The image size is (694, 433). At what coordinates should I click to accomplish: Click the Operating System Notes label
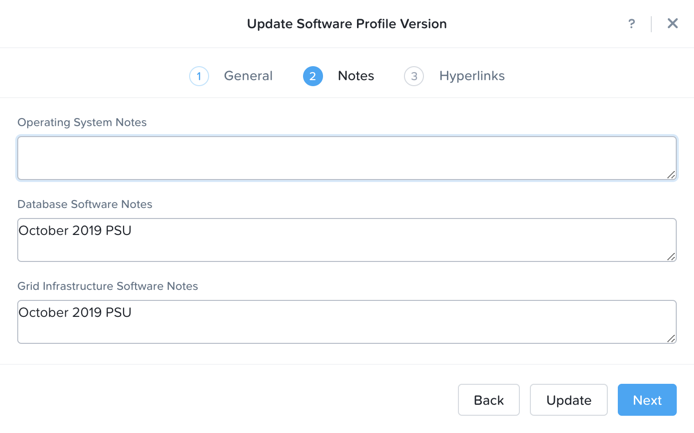tap(82, 122)
